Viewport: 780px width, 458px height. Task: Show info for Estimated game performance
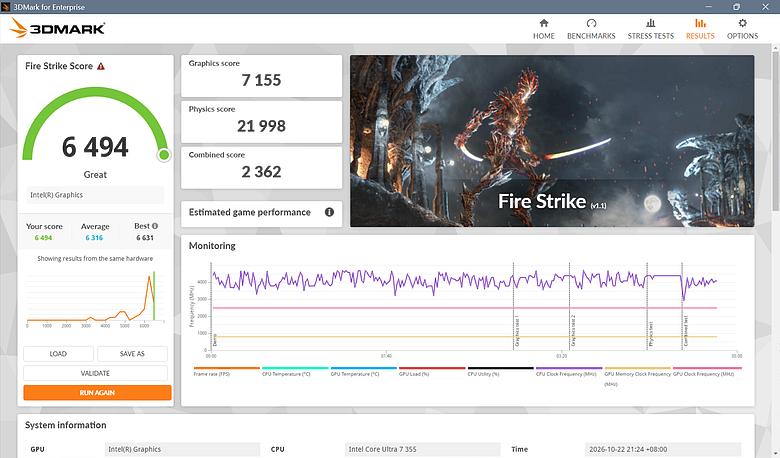(329, 212)
